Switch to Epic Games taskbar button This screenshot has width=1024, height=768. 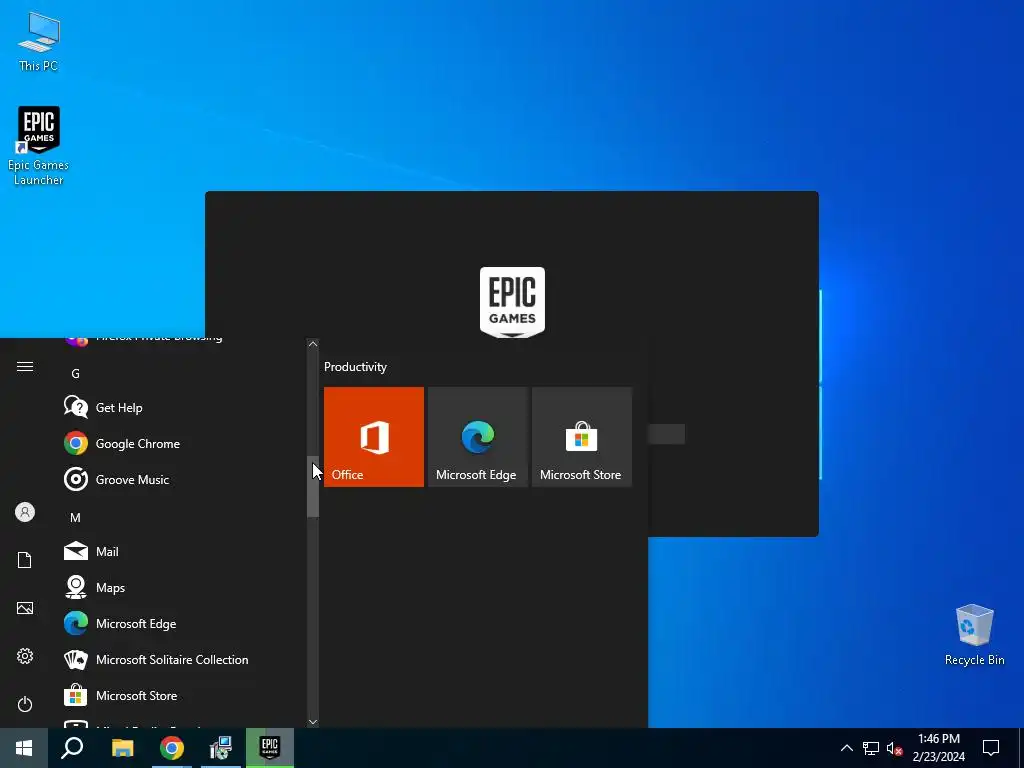click(270, 748)
